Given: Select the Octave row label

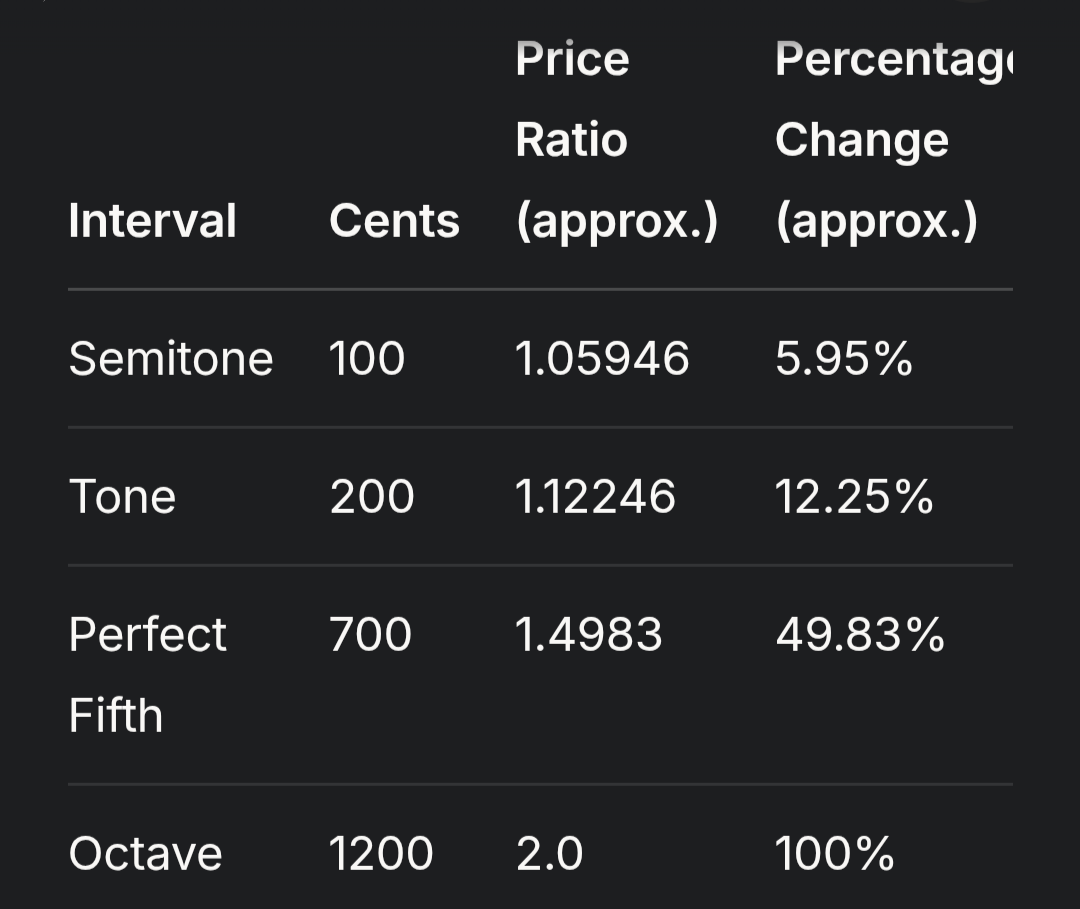Looking at the screenshot, I should point(145,854).
